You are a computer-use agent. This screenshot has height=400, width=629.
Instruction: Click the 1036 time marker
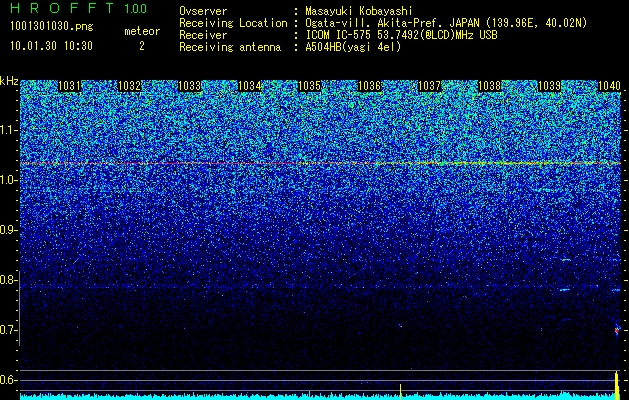(x=369, y=86)
